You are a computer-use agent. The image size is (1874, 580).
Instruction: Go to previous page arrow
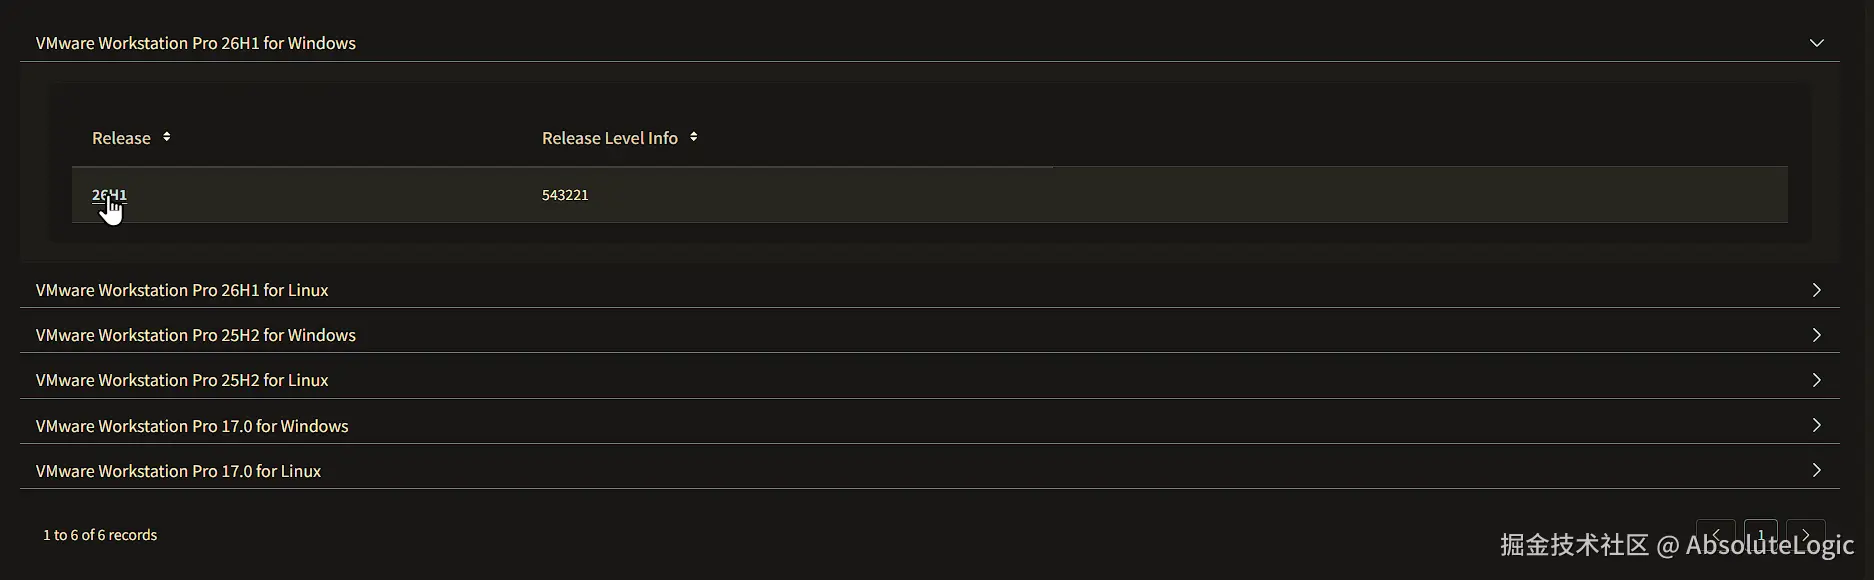pyautogui.click(x=1716, y=535)
